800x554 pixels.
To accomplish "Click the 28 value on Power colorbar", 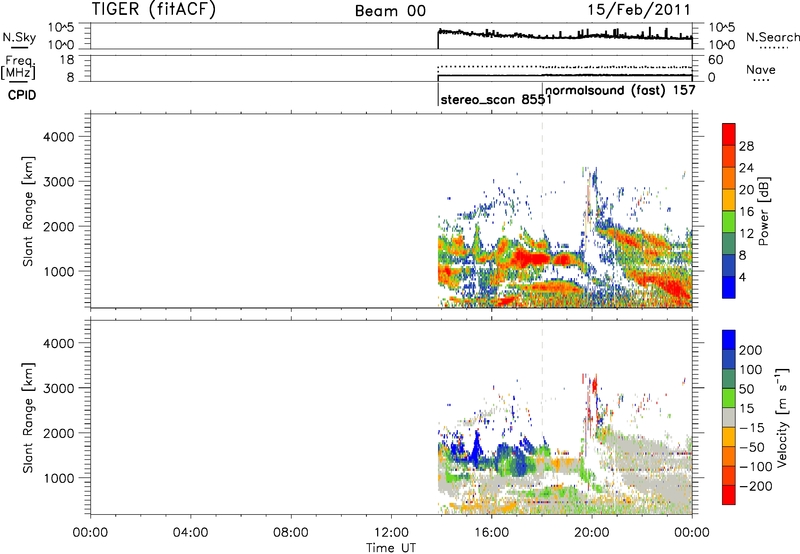I will [746, 146].
